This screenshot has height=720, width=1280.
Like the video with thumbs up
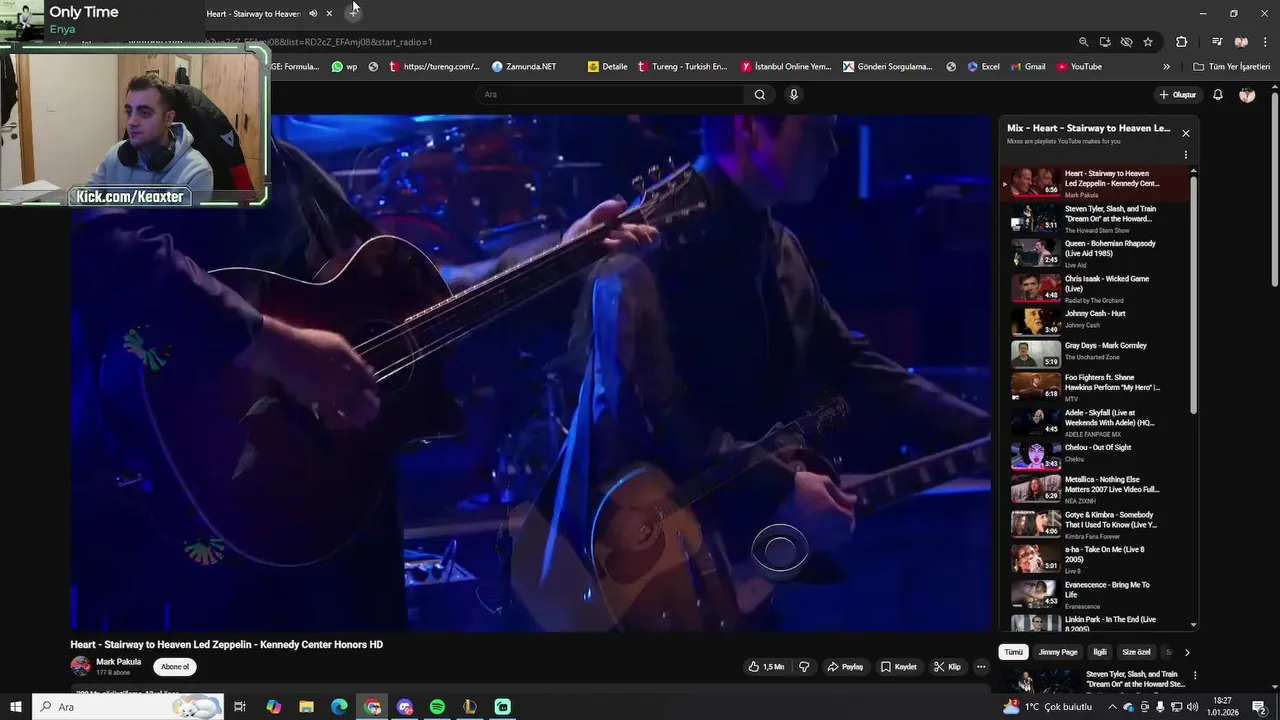[766, 667]
